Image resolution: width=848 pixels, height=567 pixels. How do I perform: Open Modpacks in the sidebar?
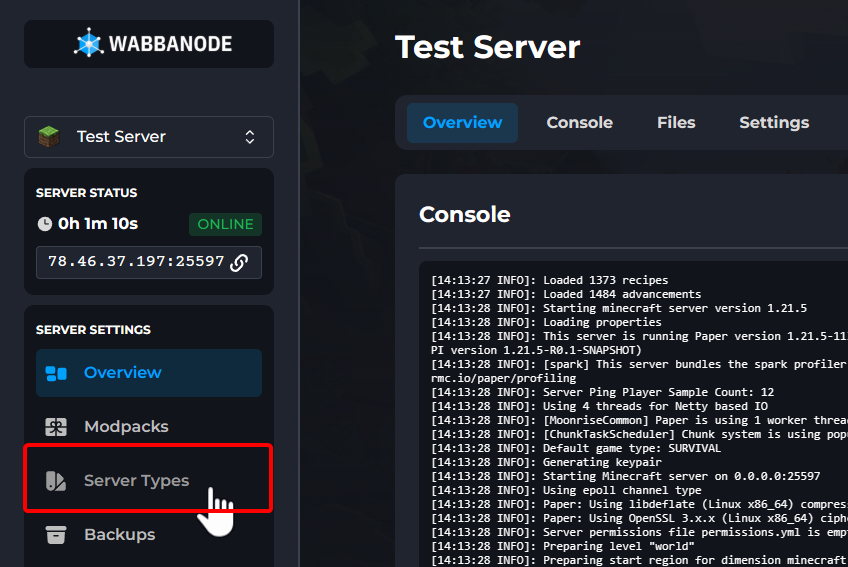pos(149,426)
